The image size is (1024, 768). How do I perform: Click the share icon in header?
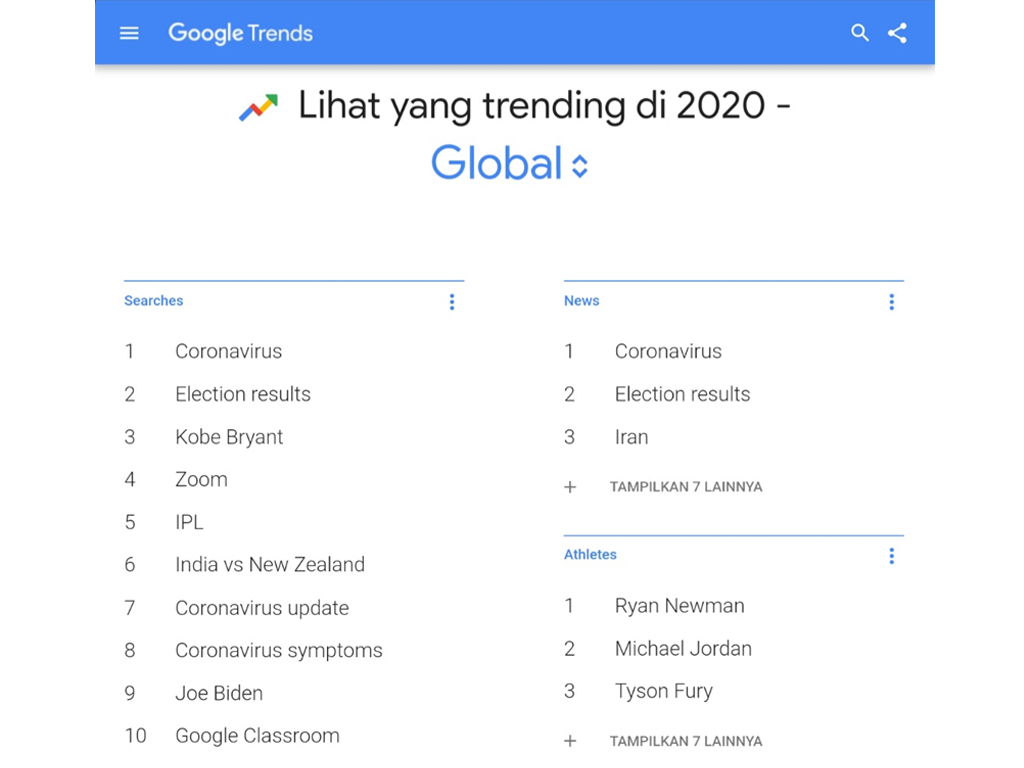tap(898, 33)
